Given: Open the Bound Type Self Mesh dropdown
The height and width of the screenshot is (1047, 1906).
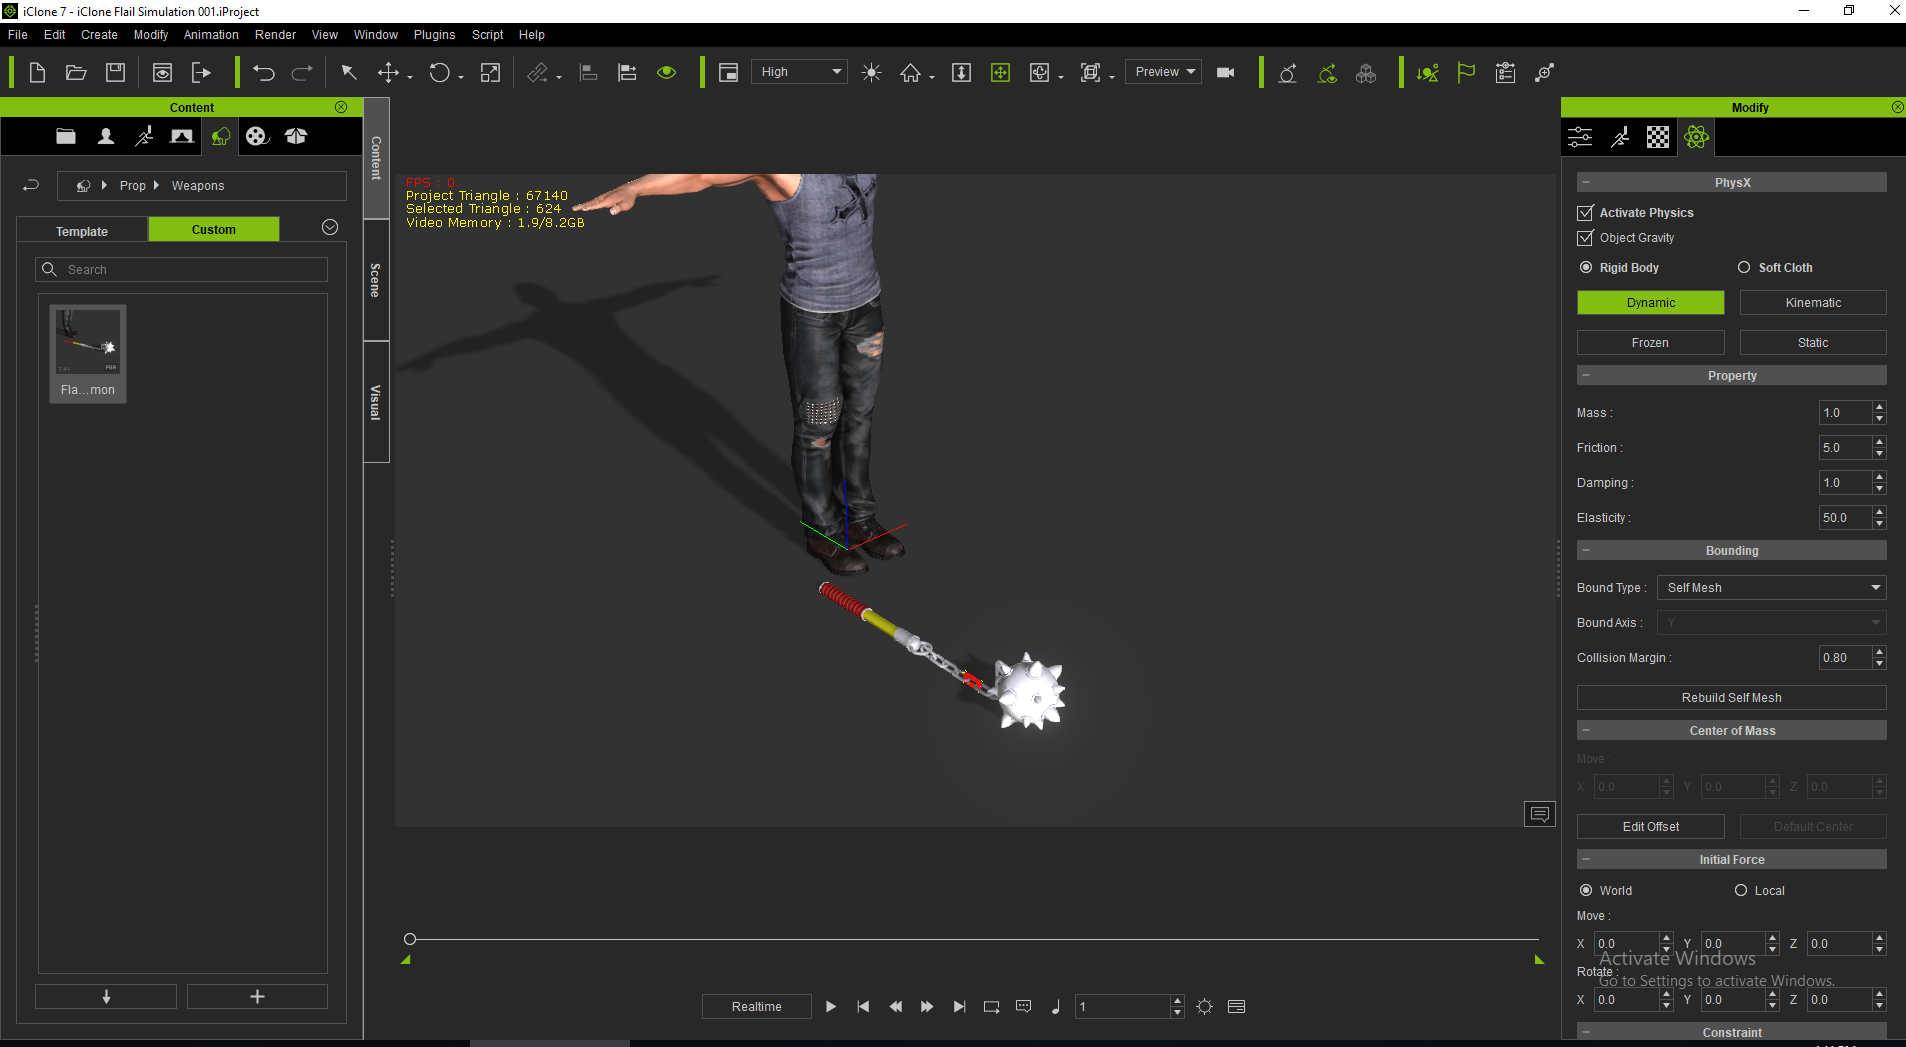Looking at the screenshot, I should point(1771,588).
